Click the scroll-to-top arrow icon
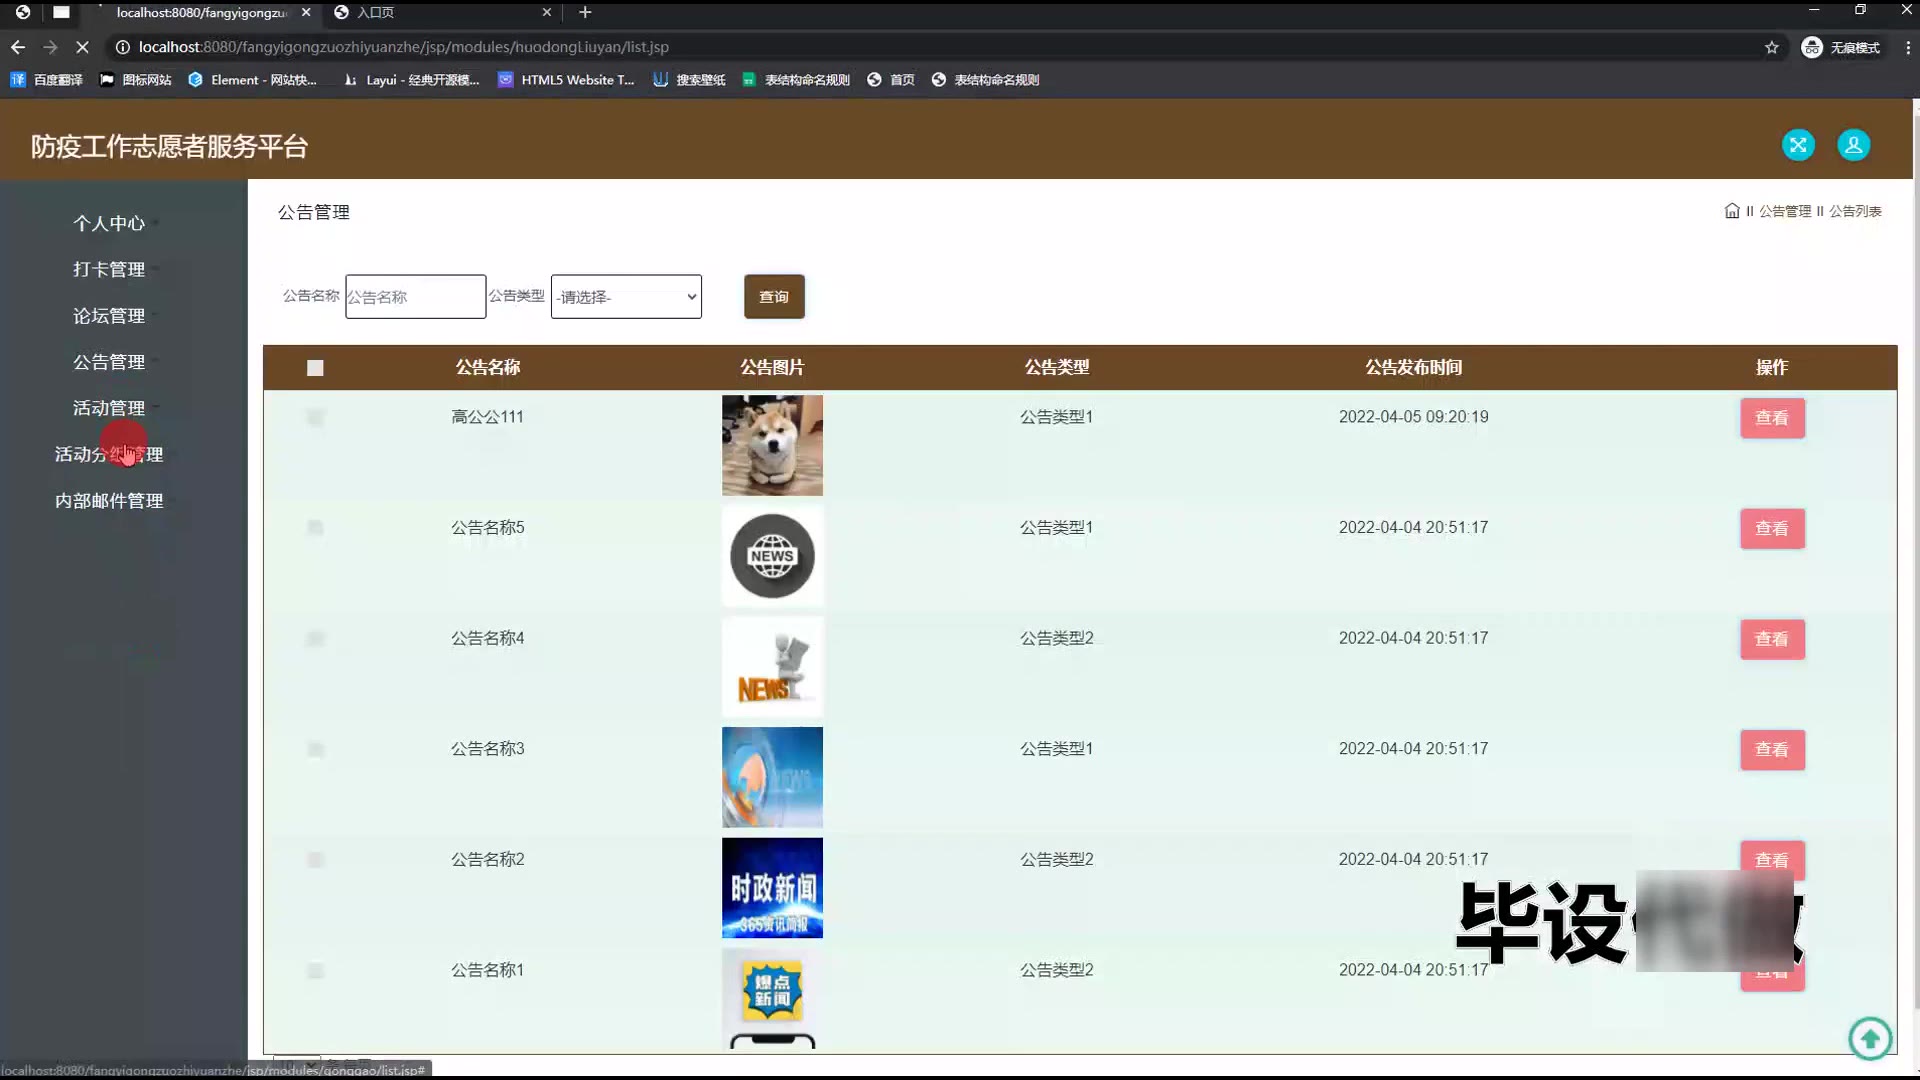 click(1870, 1038)
